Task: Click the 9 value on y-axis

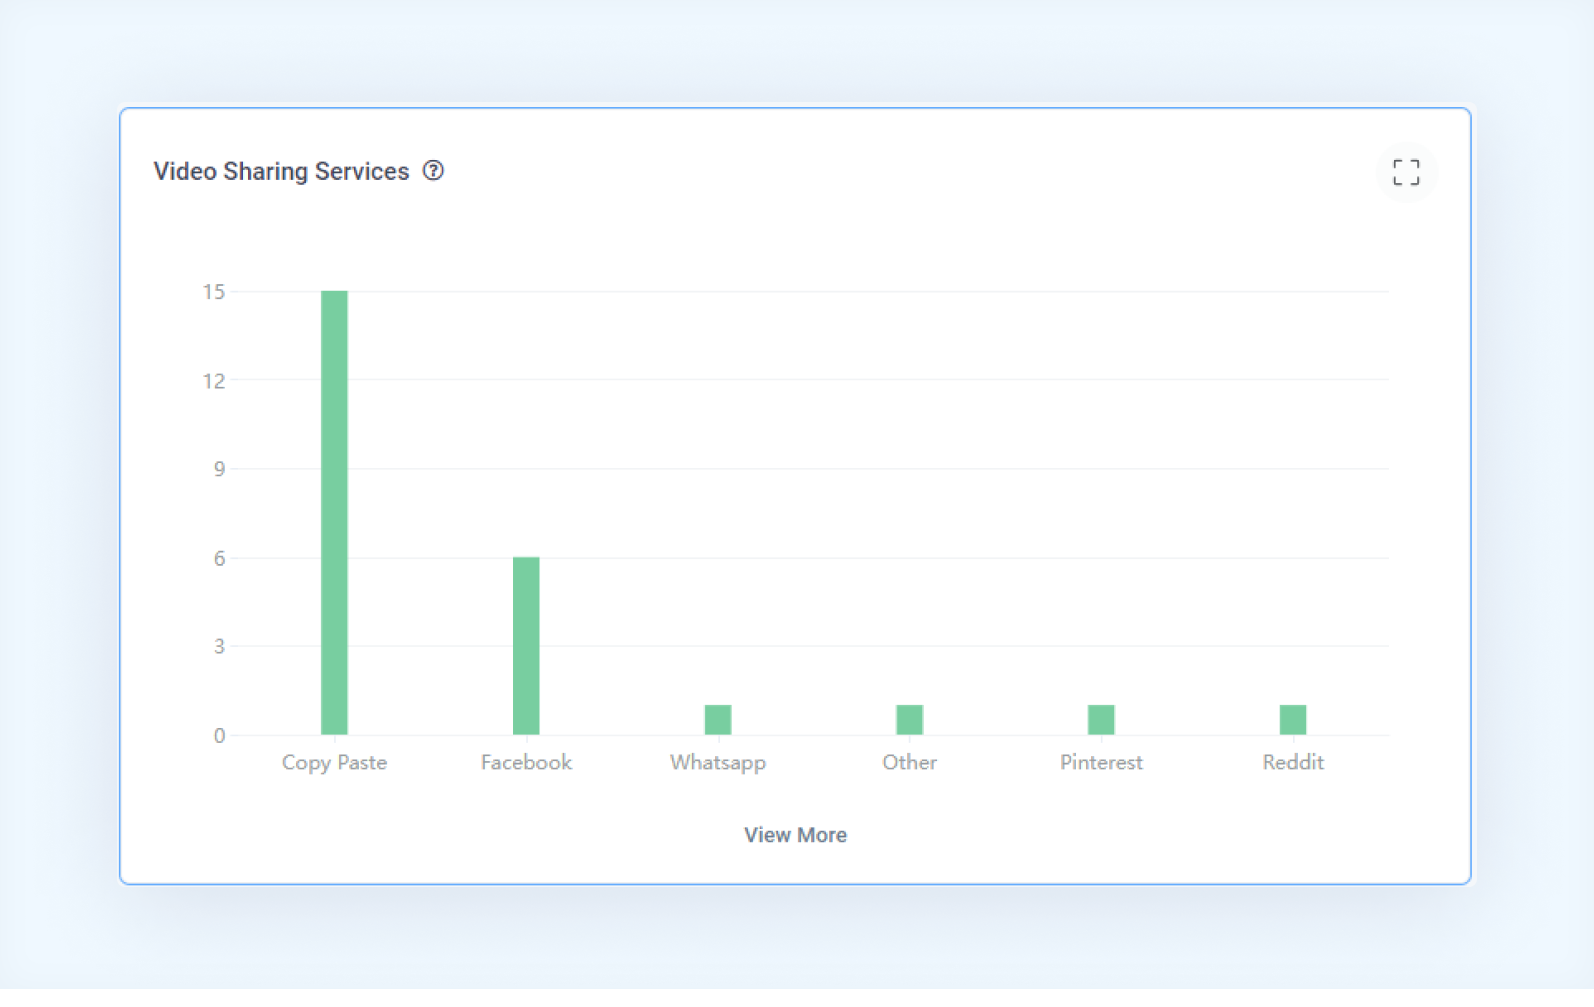Action: tap(219, 469)
